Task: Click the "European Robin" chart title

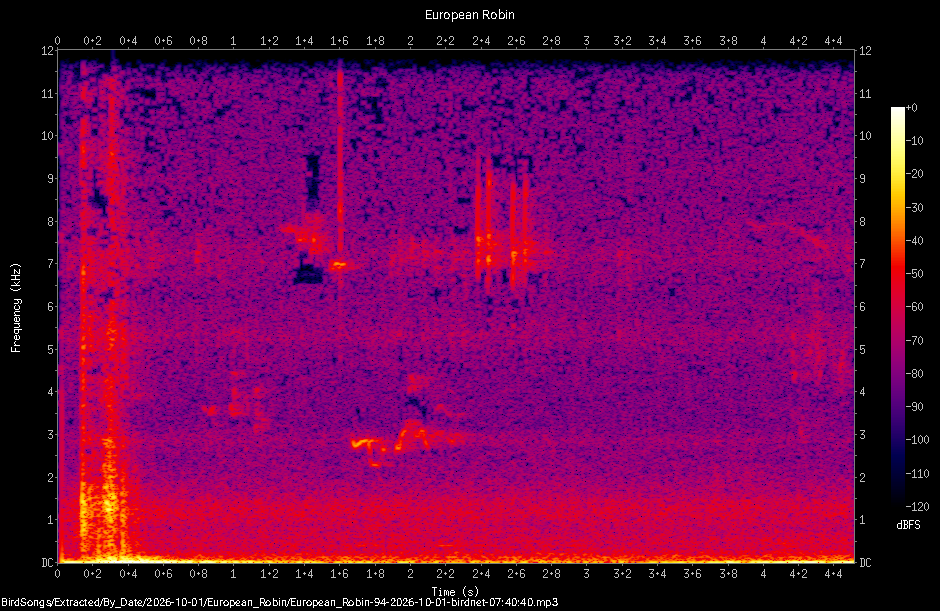Action: click(469, 14)
